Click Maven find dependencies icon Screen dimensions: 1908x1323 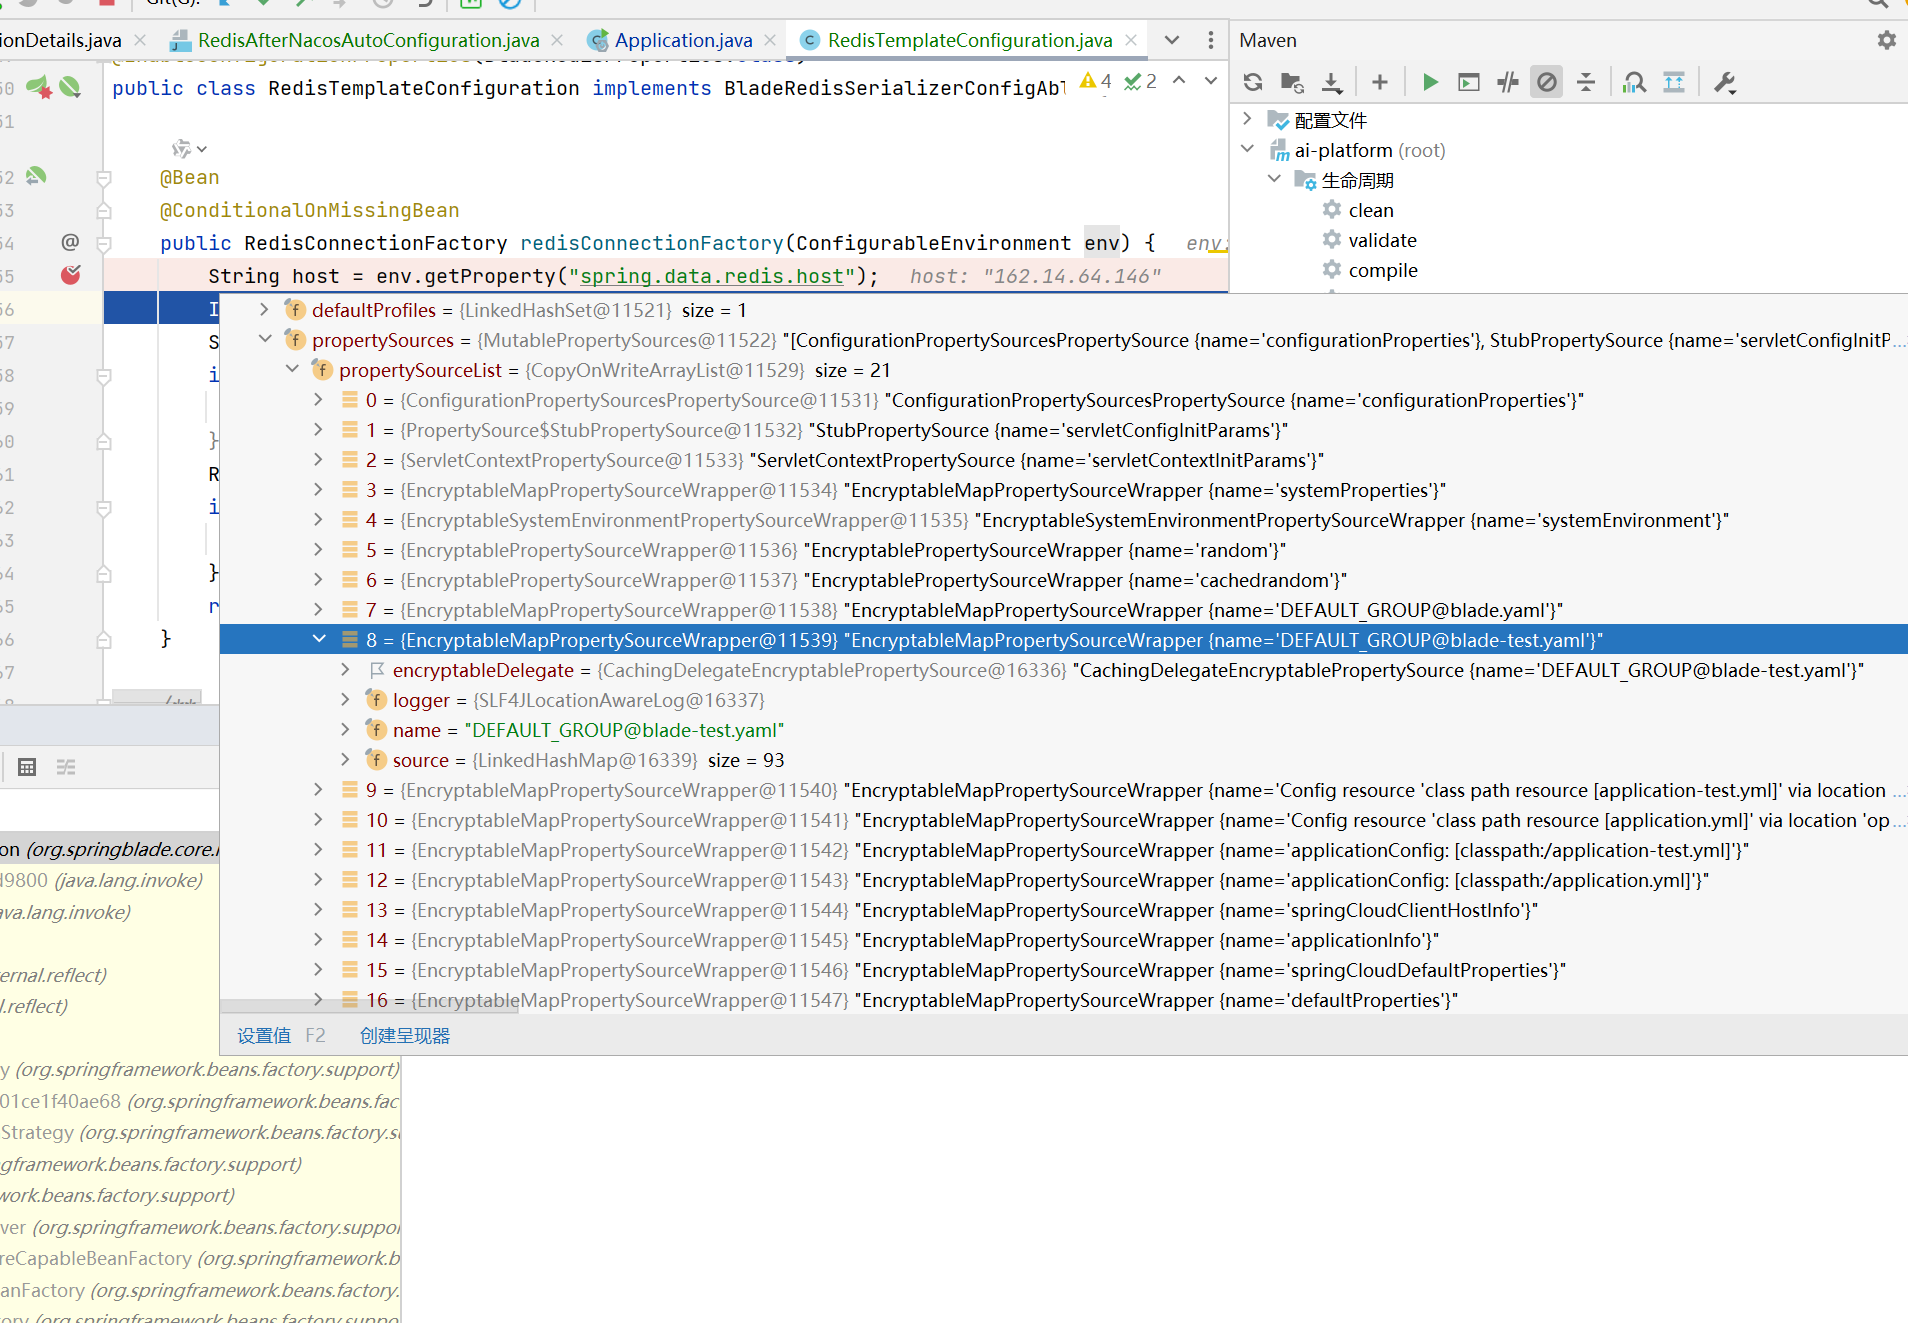(1635, 82)
